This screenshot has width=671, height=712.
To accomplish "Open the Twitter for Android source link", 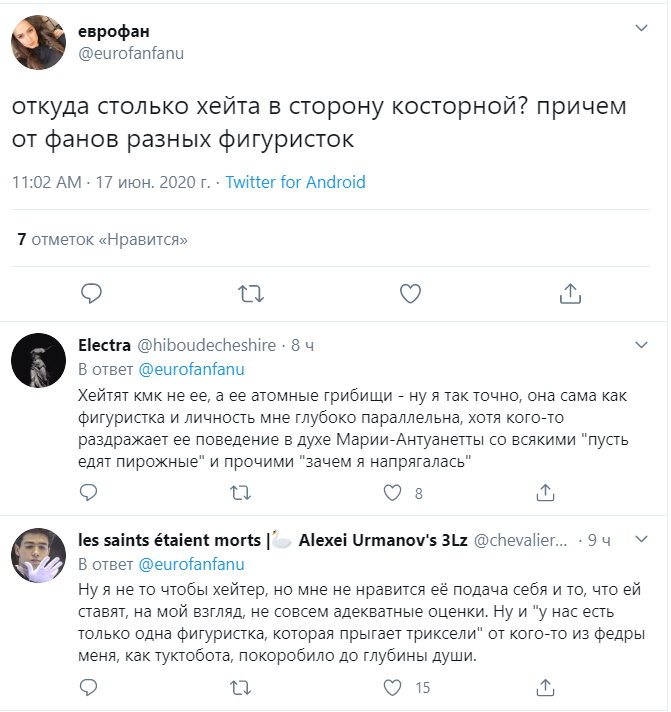I will (x=295, y=182).
